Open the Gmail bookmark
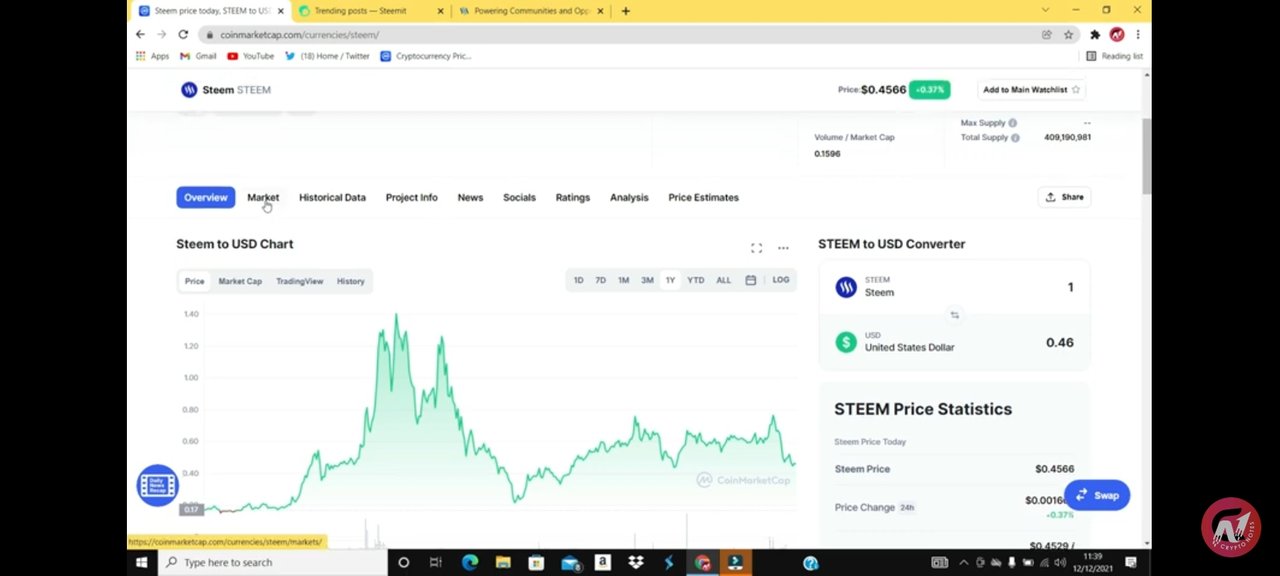1280x576 pixels. tap(198, 56)
